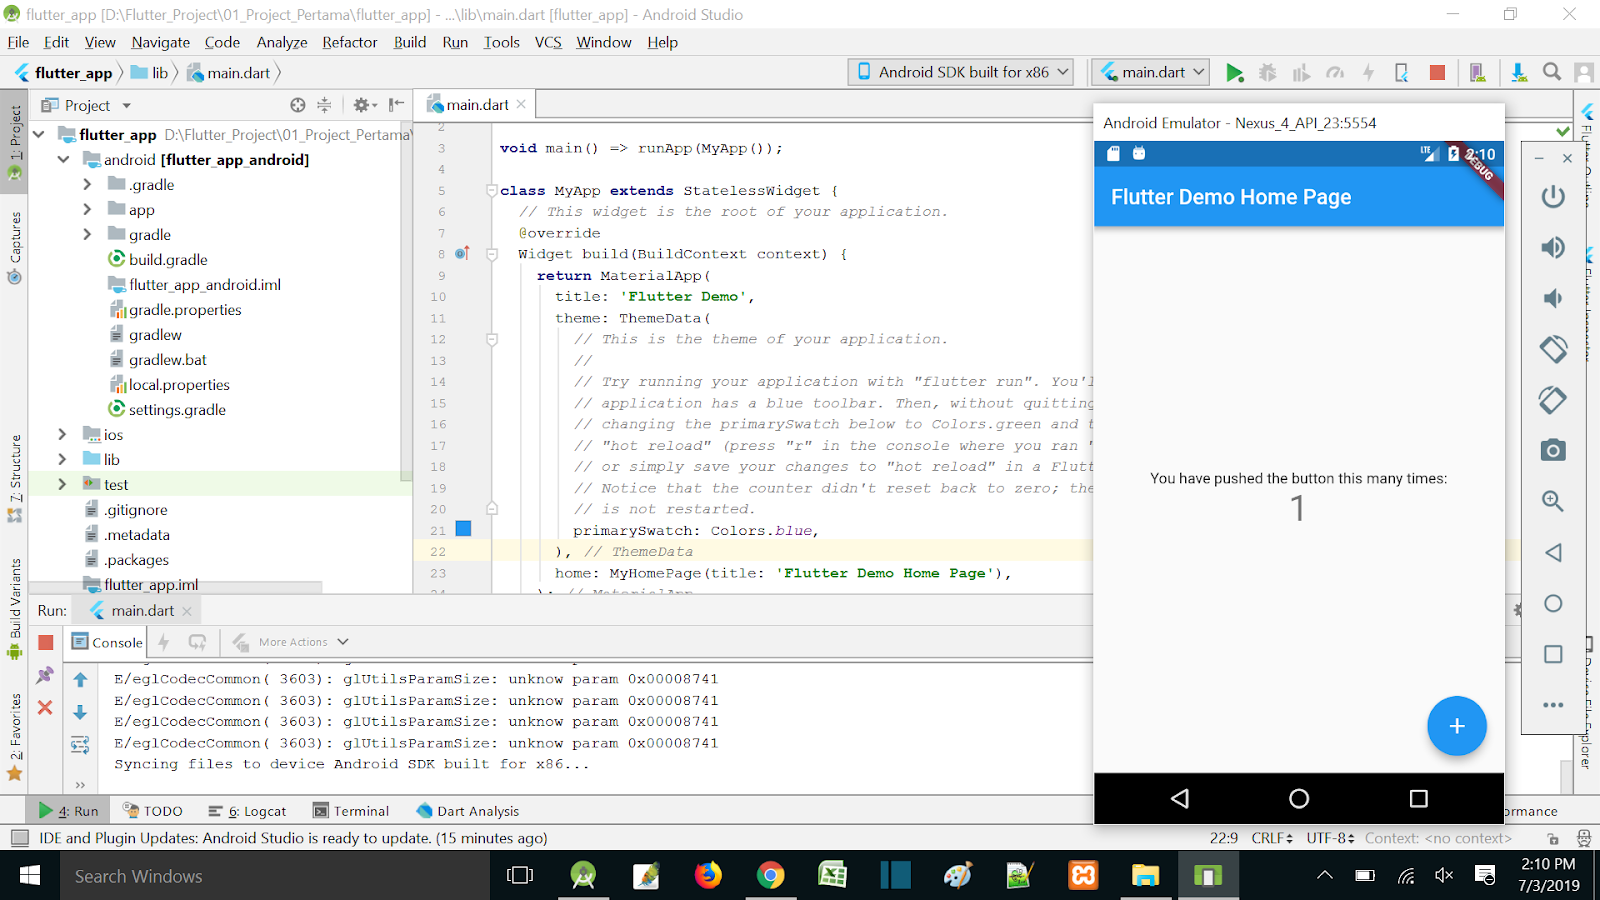This screenshot has height=900, width=1600.
Task: Click the green Run button in main toolbar
Action: pyautogui.click(x=1235, y=73)
